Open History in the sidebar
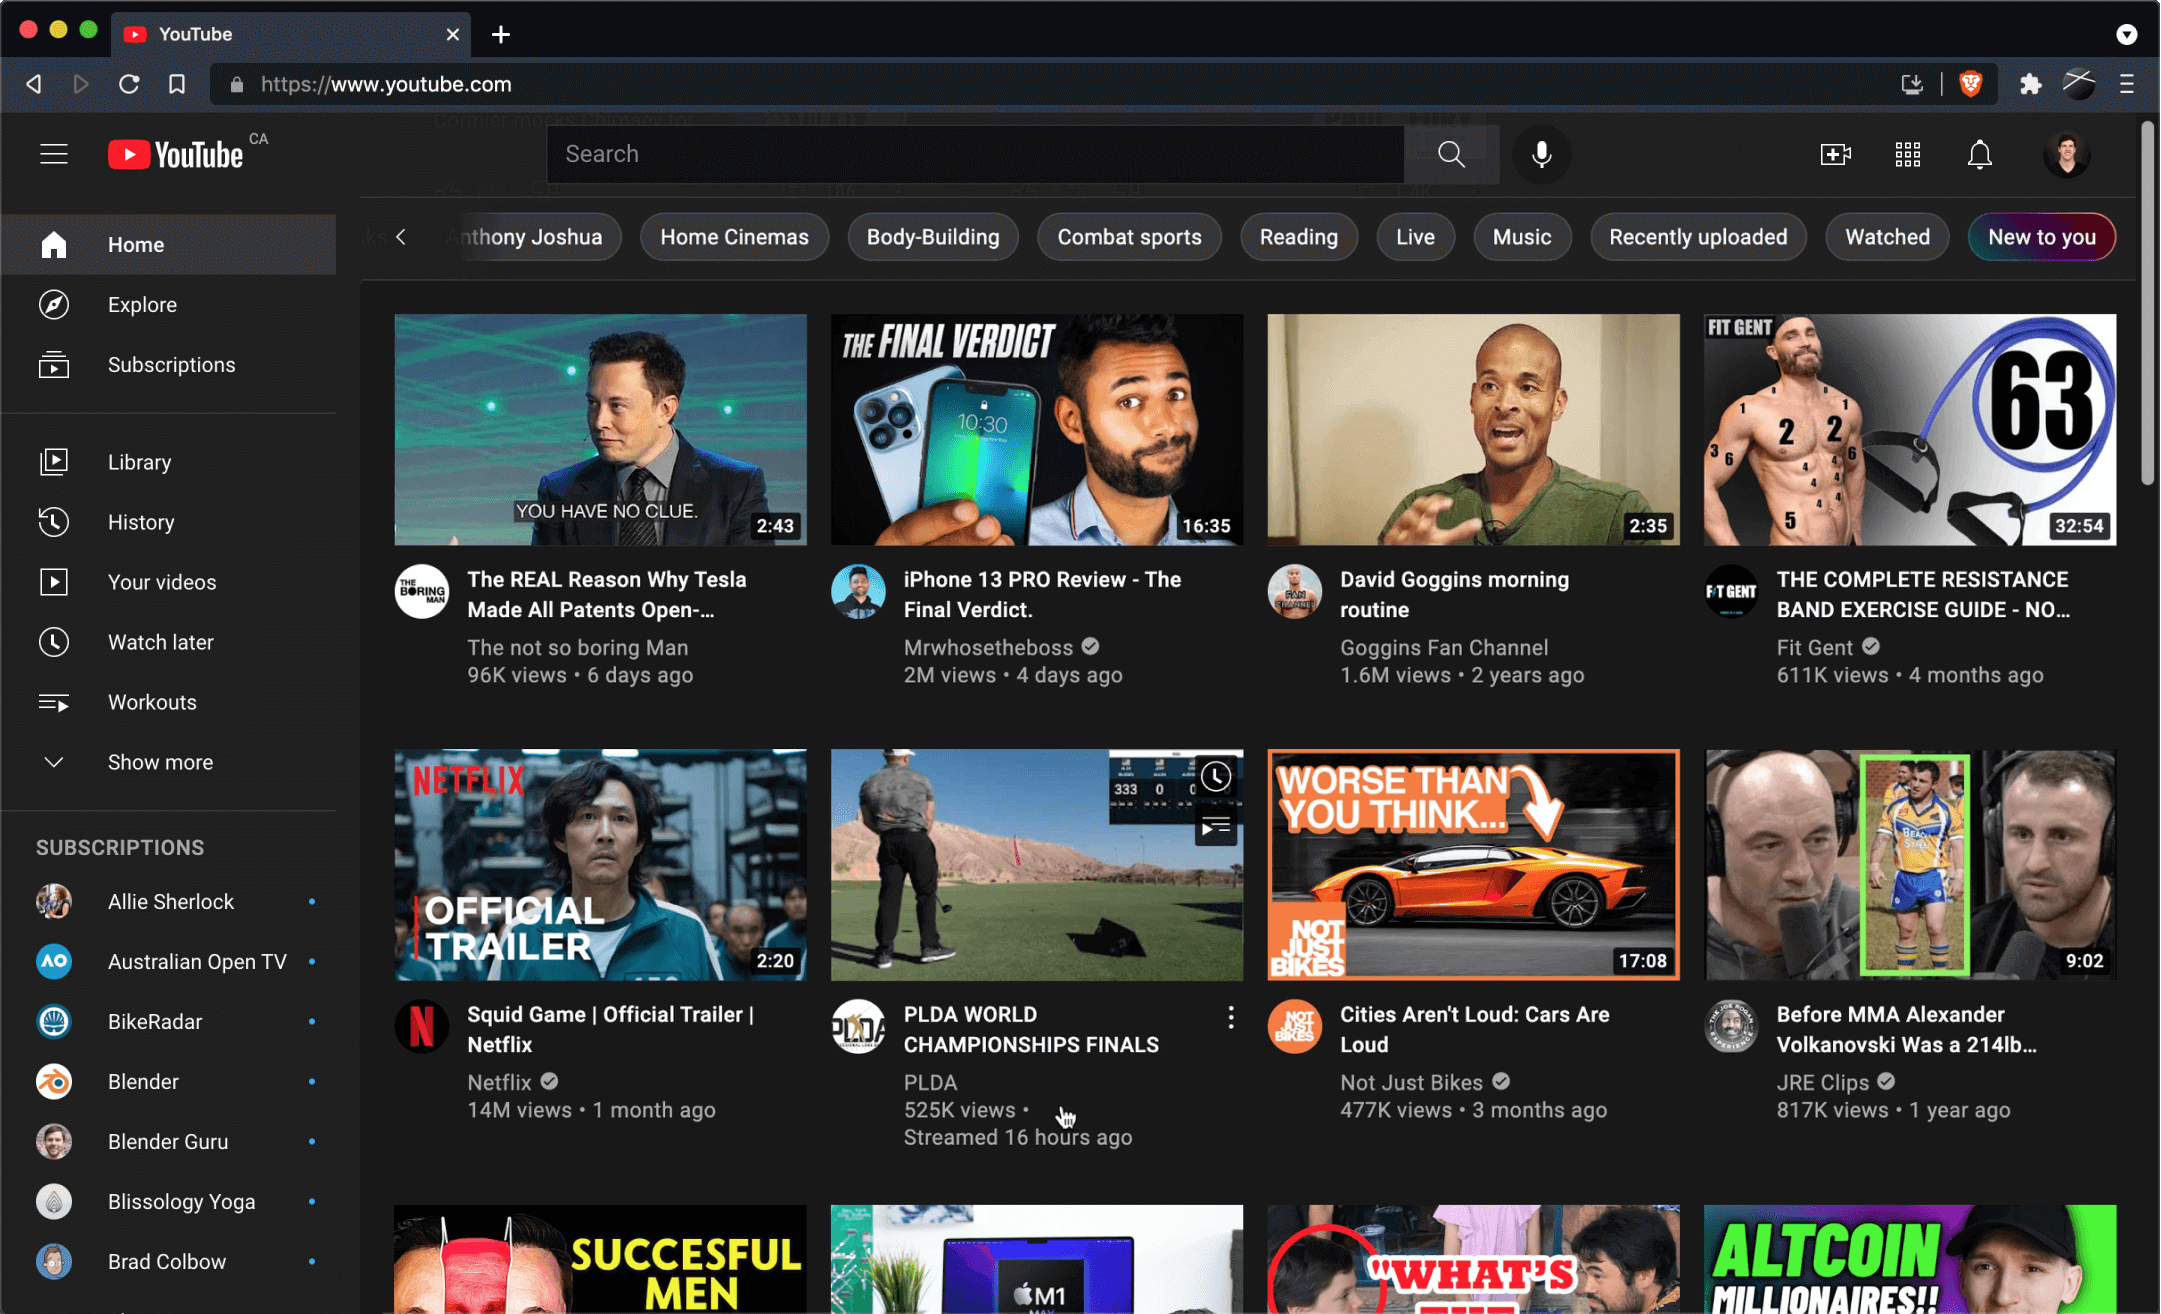This screenshot has width=2161, height=1314. tap(141, 522)
